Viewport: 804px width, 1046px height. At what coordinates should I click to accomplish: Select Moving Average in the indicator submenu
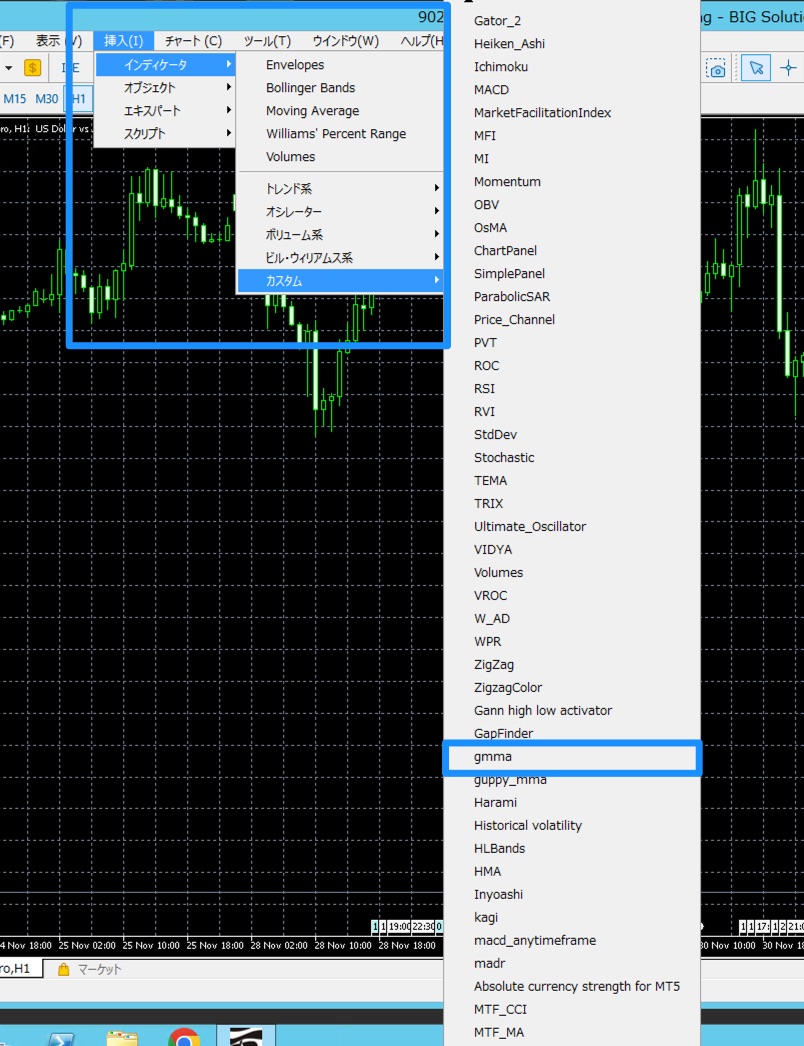[312, 111]
